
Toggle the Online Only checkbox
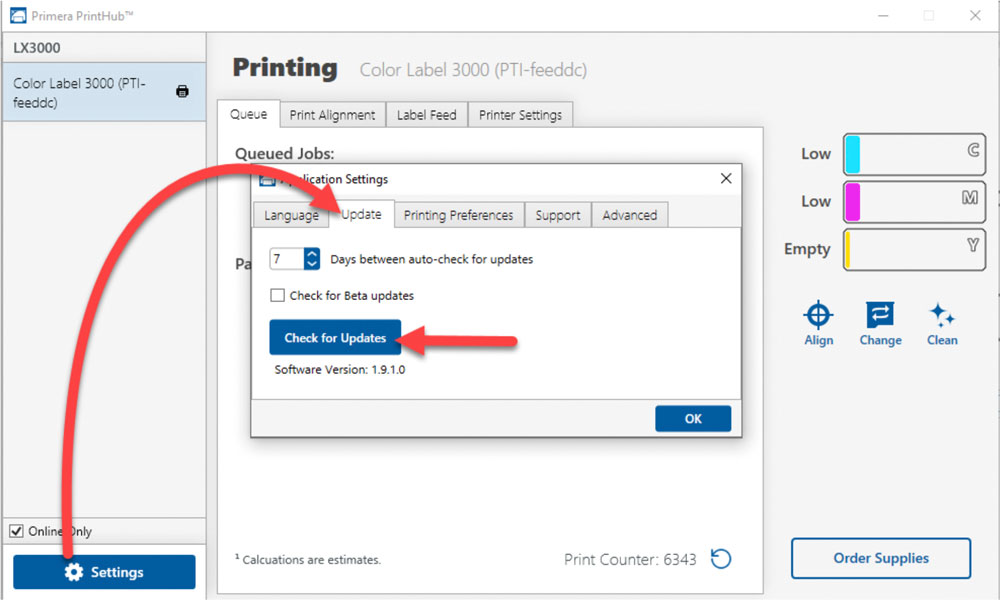17,531
